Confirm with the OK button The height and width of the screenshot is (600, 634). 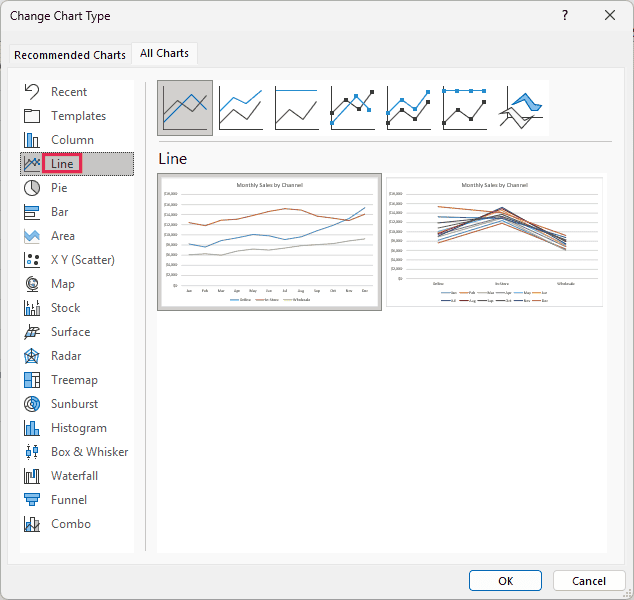505,581
